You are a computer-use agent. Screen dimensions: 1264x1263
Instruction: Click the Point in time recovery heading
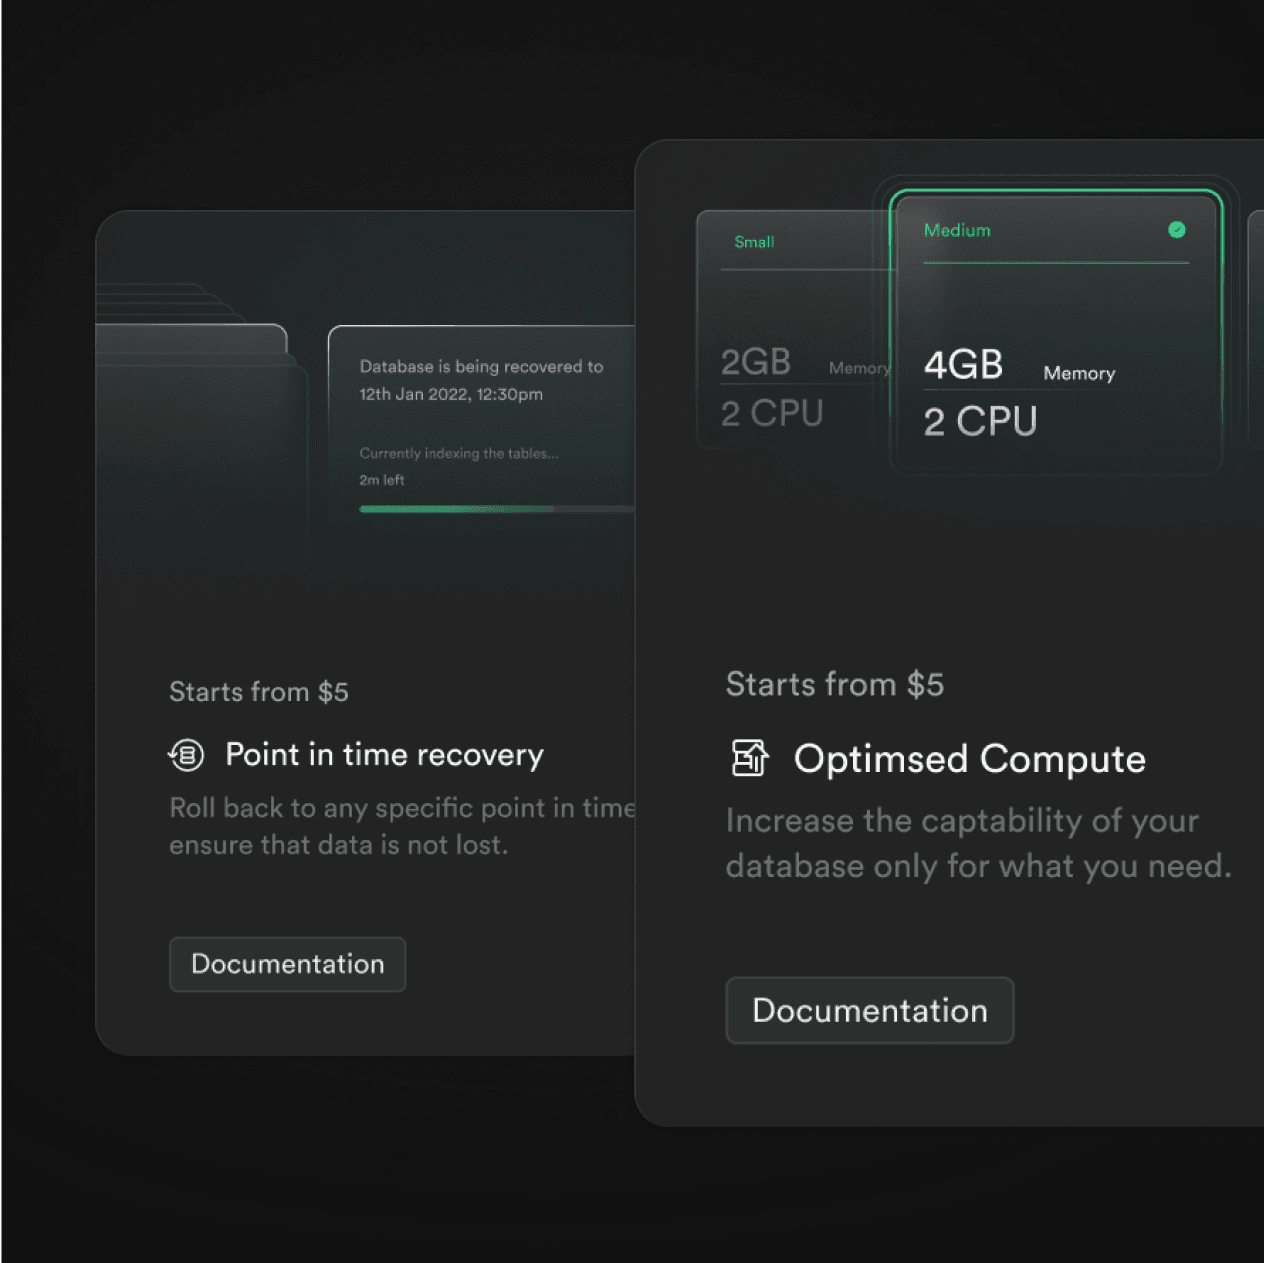pos(384,755)
